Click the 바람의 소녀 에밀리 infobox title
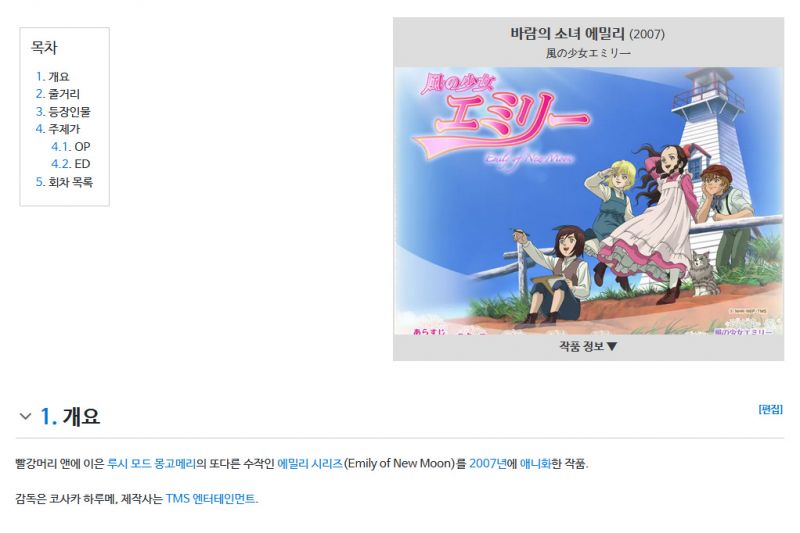 point(567,34)
